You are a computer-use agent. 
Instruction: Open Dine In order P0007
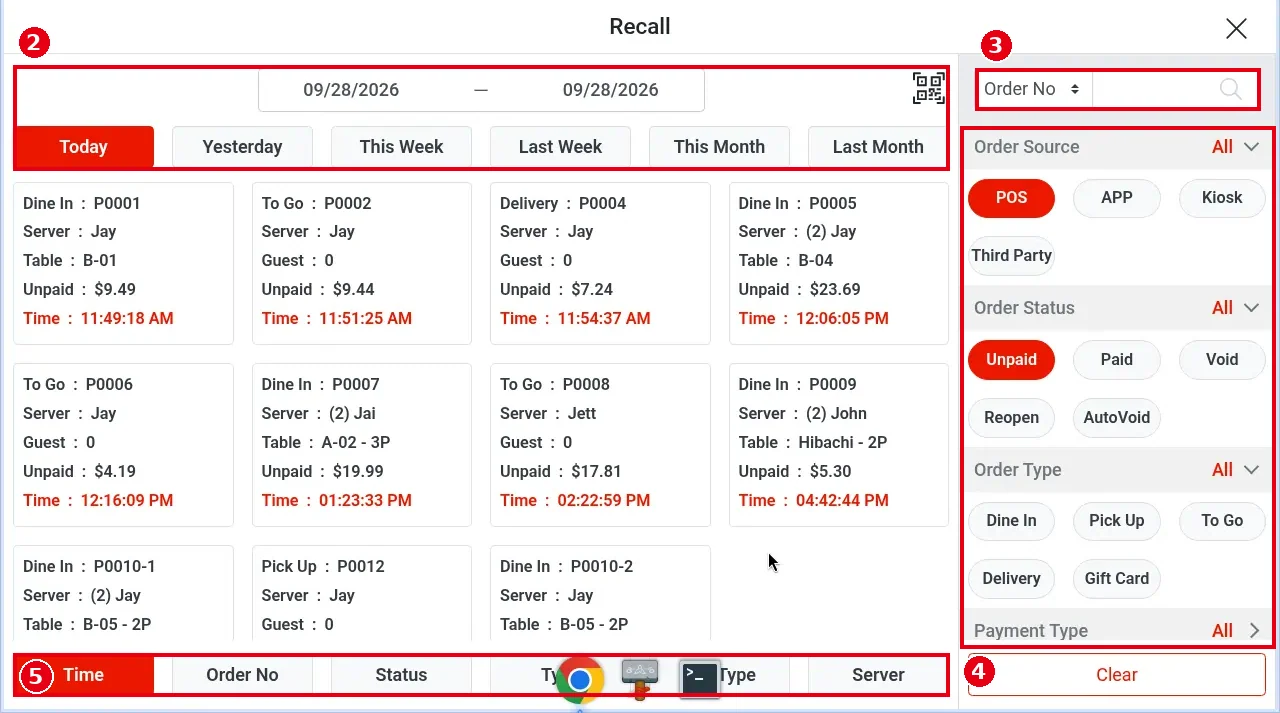[x=362, y=445]
